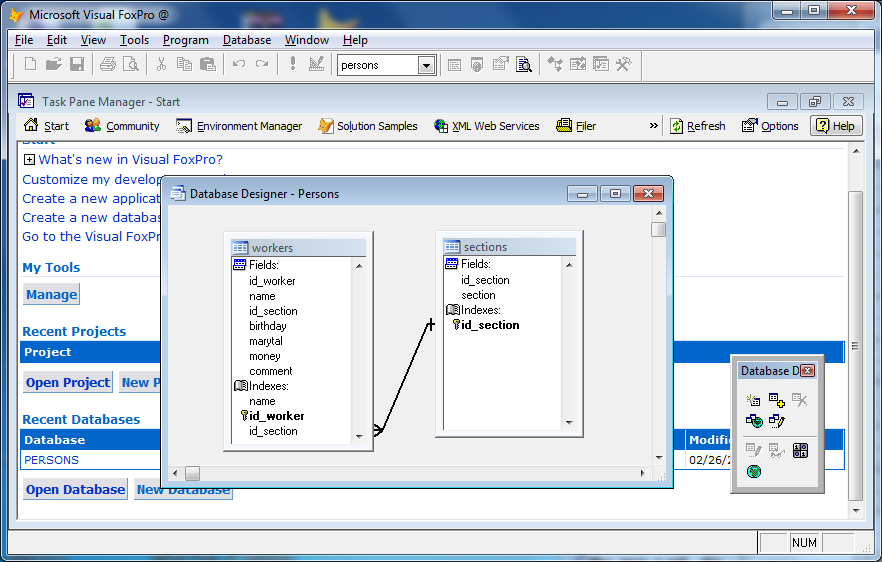Click the Open Database button

tap(75, 489)
